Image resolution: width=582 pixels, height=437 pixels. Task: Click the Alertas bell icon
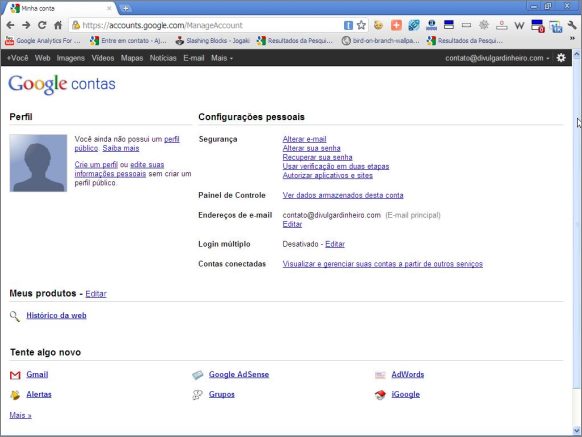(x=15, y=395)
